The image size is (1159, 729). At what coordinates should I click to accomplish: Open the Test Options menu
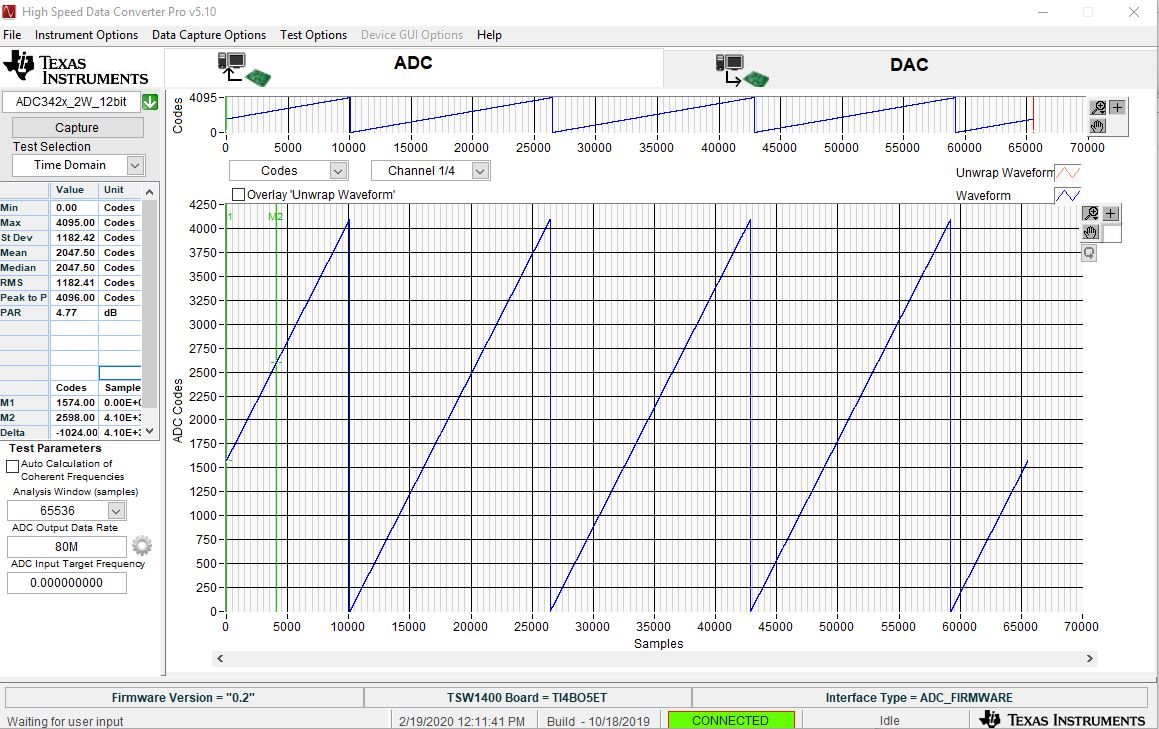pos(313,35)
